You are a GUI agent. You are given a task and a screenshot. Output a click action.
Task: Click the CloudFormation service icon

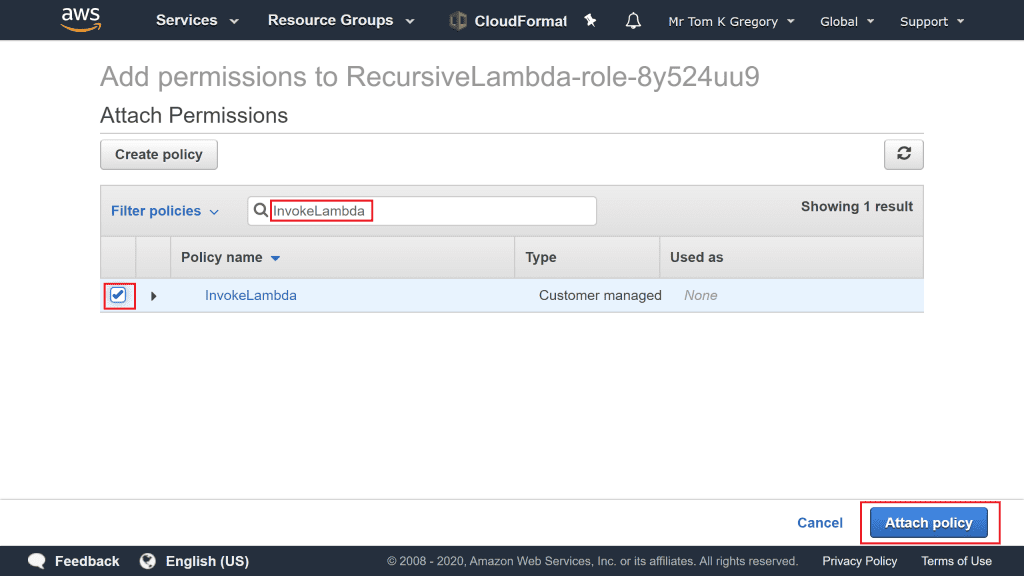coord(458,21)
